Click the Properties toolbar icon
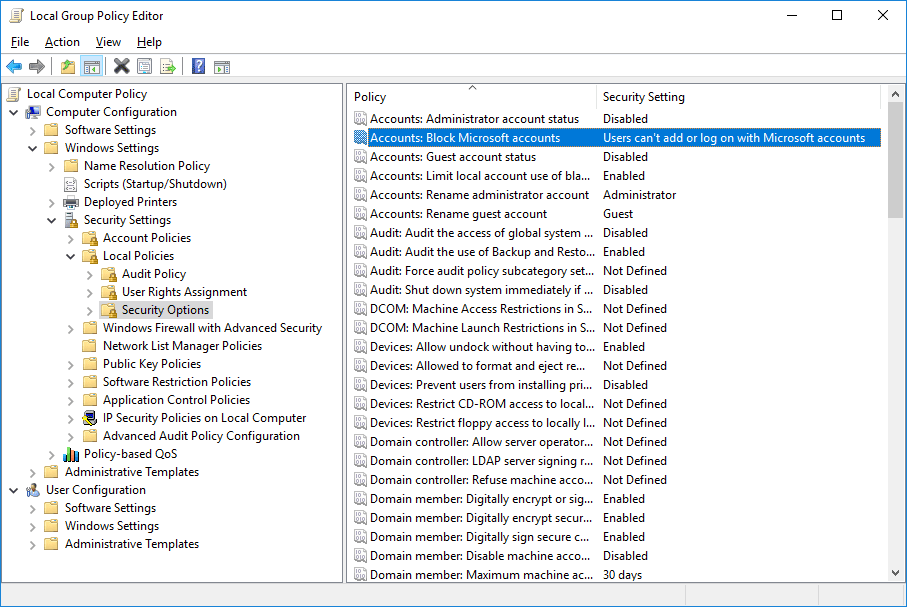 (145, 67)
